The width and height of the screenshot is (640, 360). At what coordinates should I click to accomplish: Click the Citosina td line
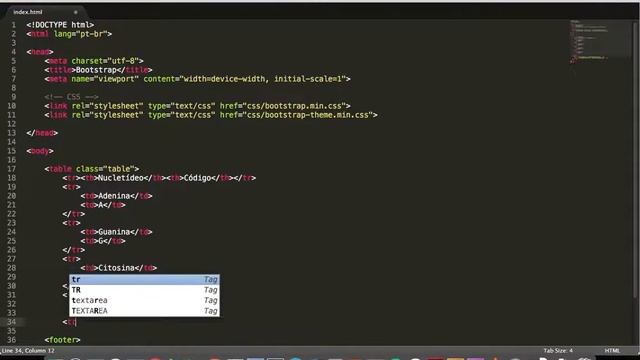point(119,268)
